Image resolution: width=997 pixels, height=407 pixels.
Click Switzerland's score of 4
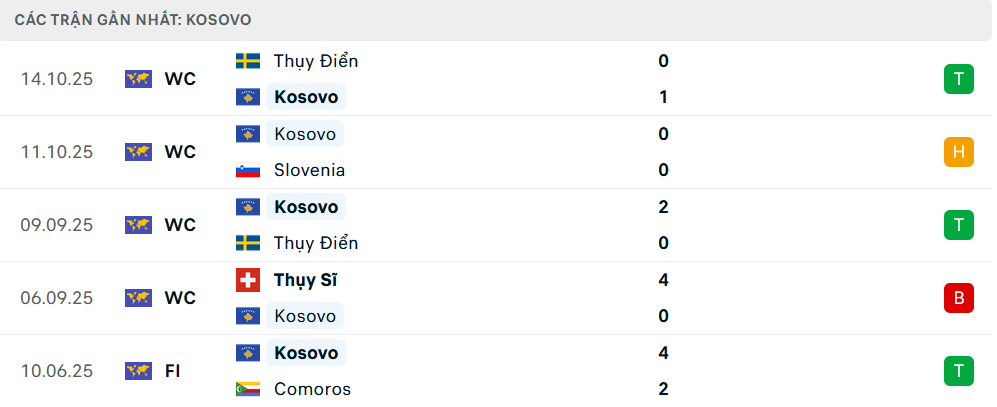tap(663, 280)
